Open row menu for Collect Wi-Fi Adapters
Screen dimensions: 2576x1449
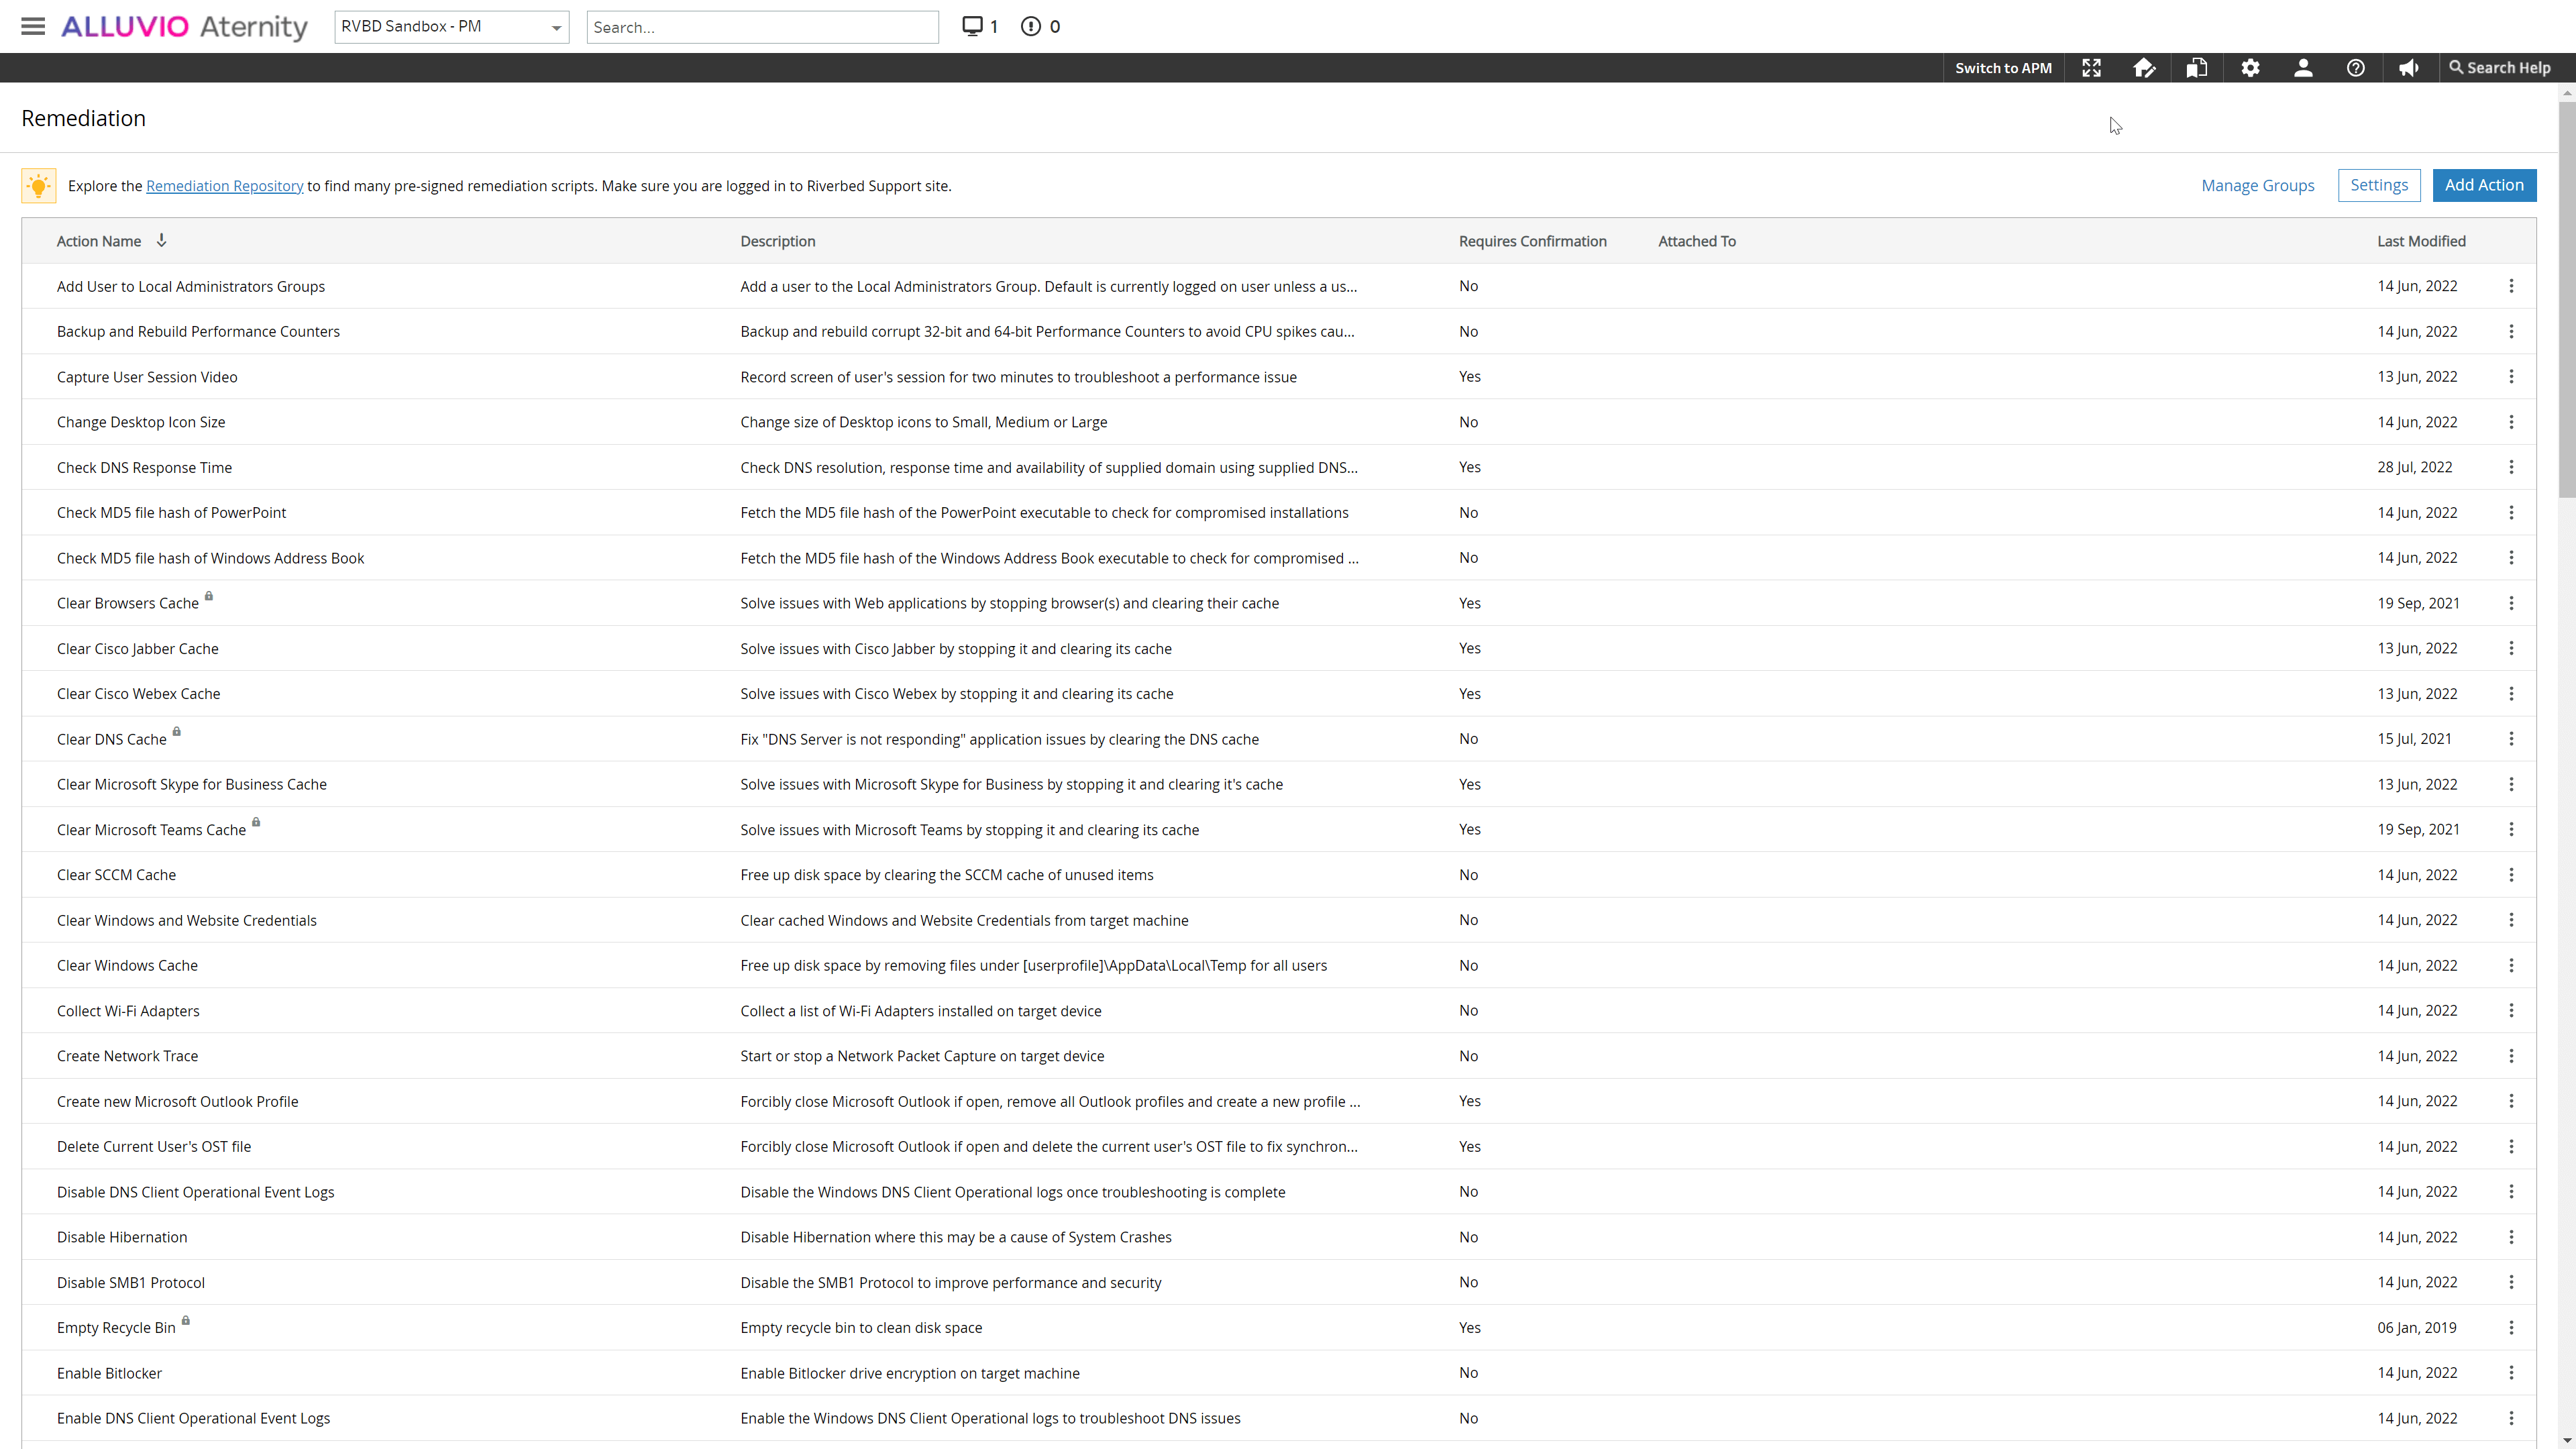2511,1011
